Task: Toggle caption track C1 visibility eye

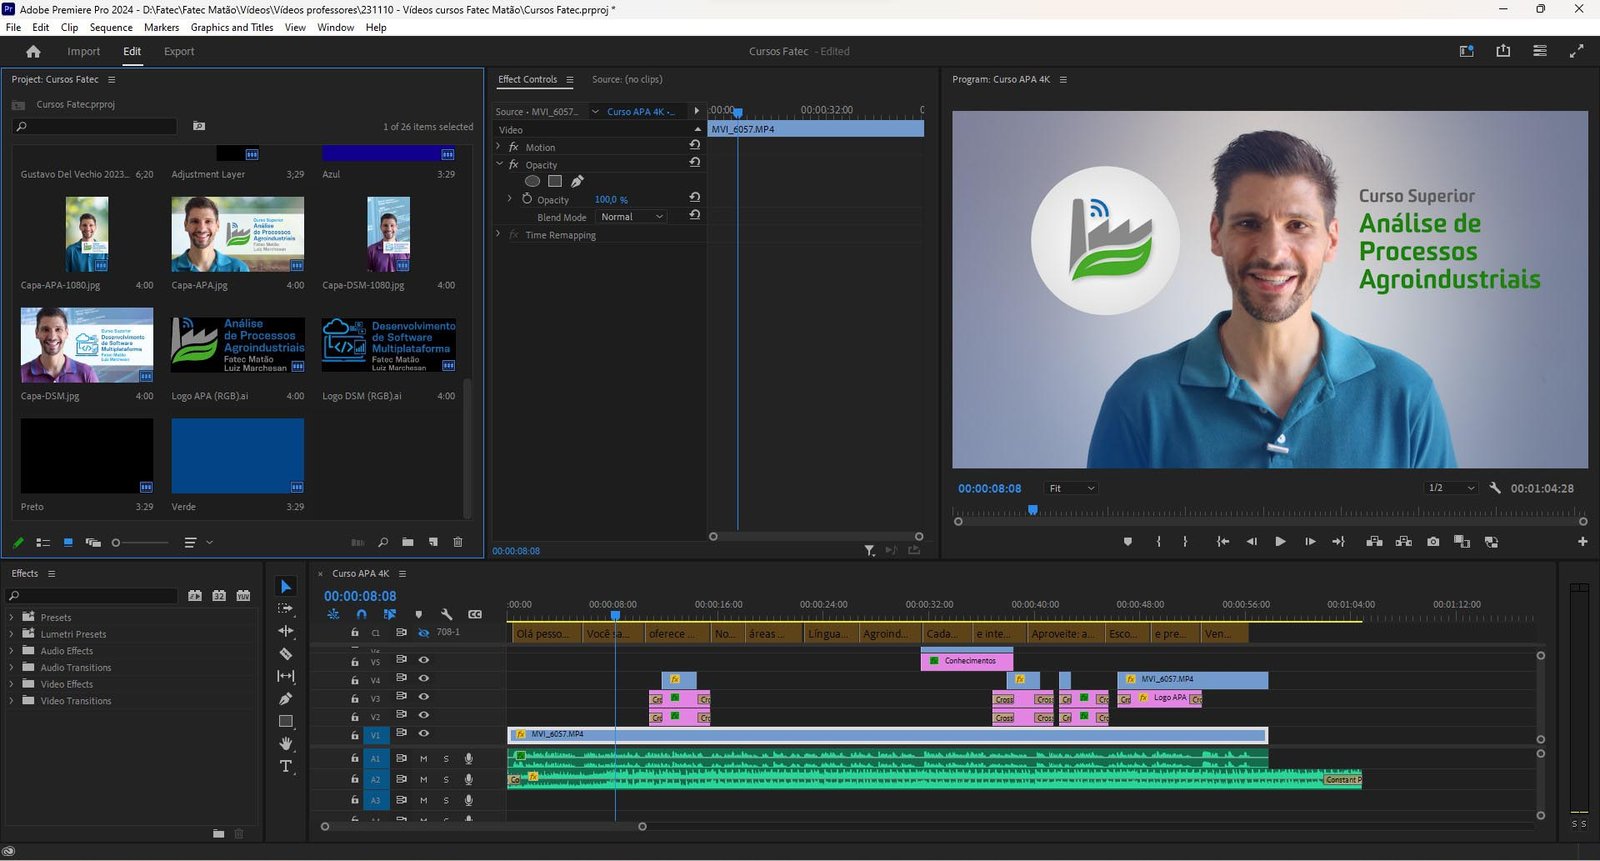Action: (424, 632)
